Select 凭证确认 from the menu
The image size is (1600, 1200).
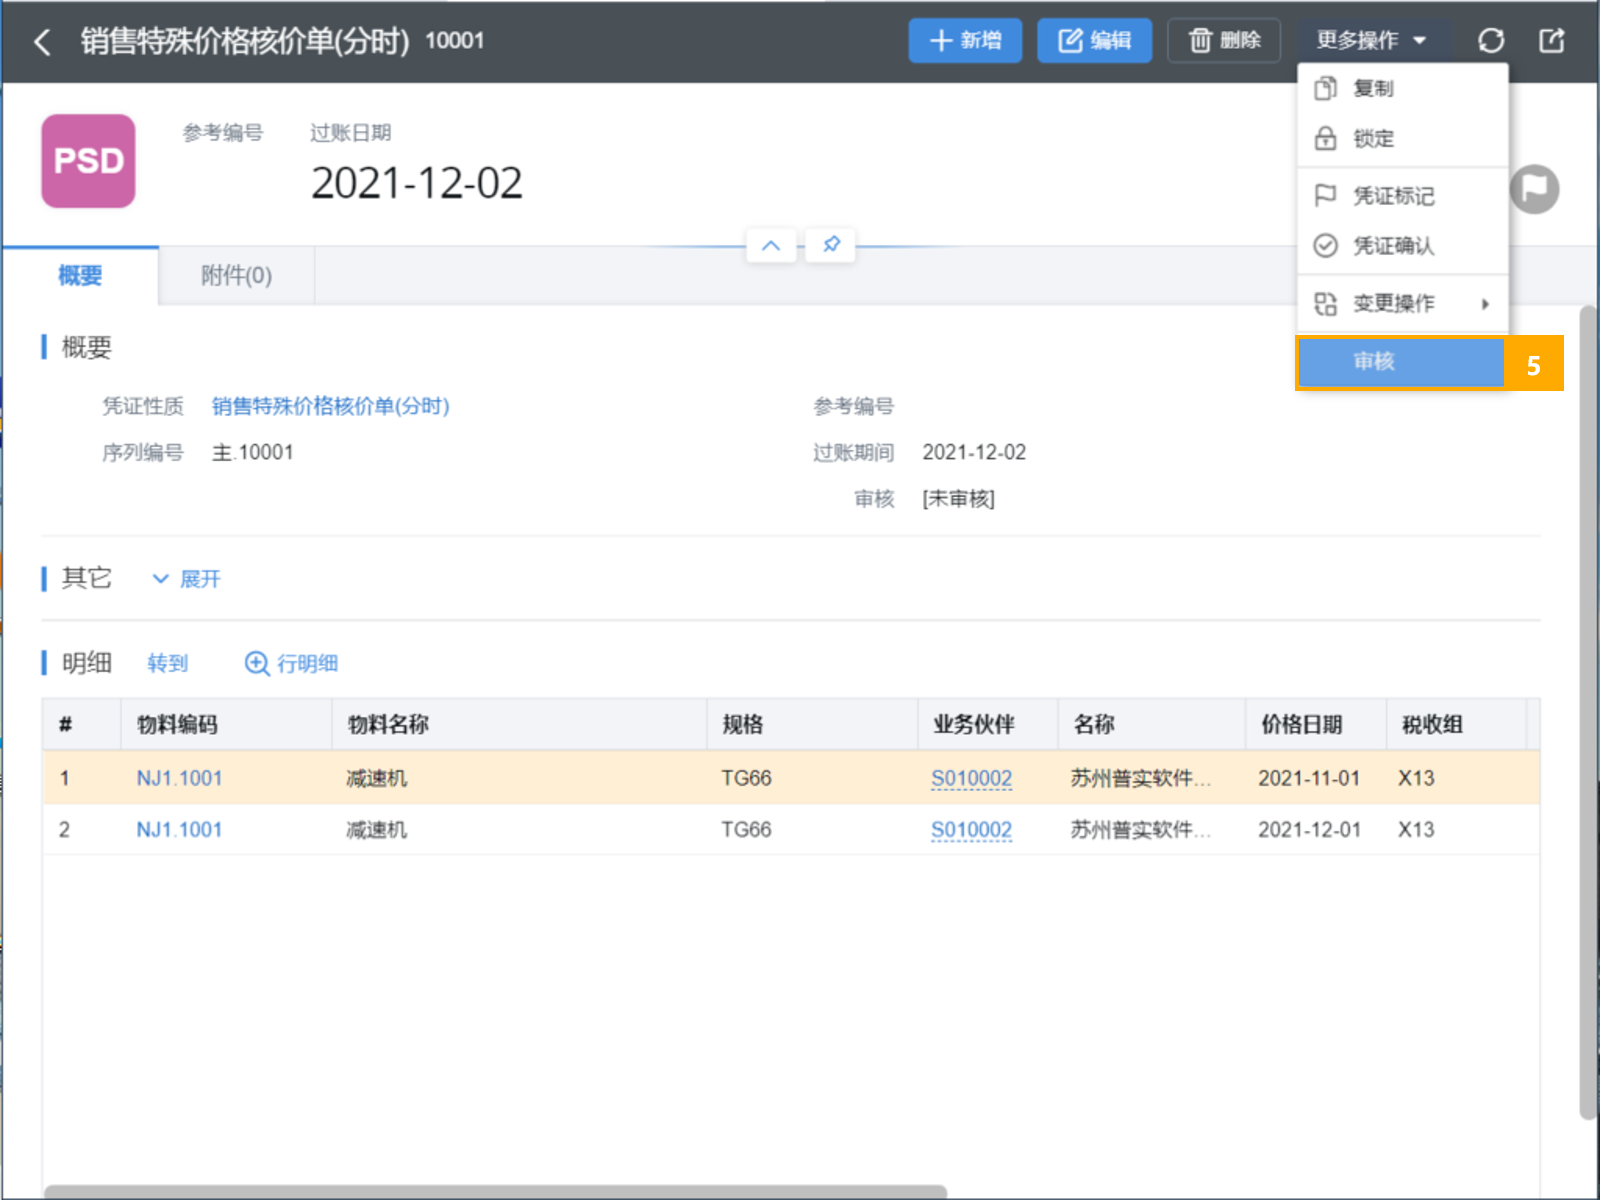(1402, 246)
